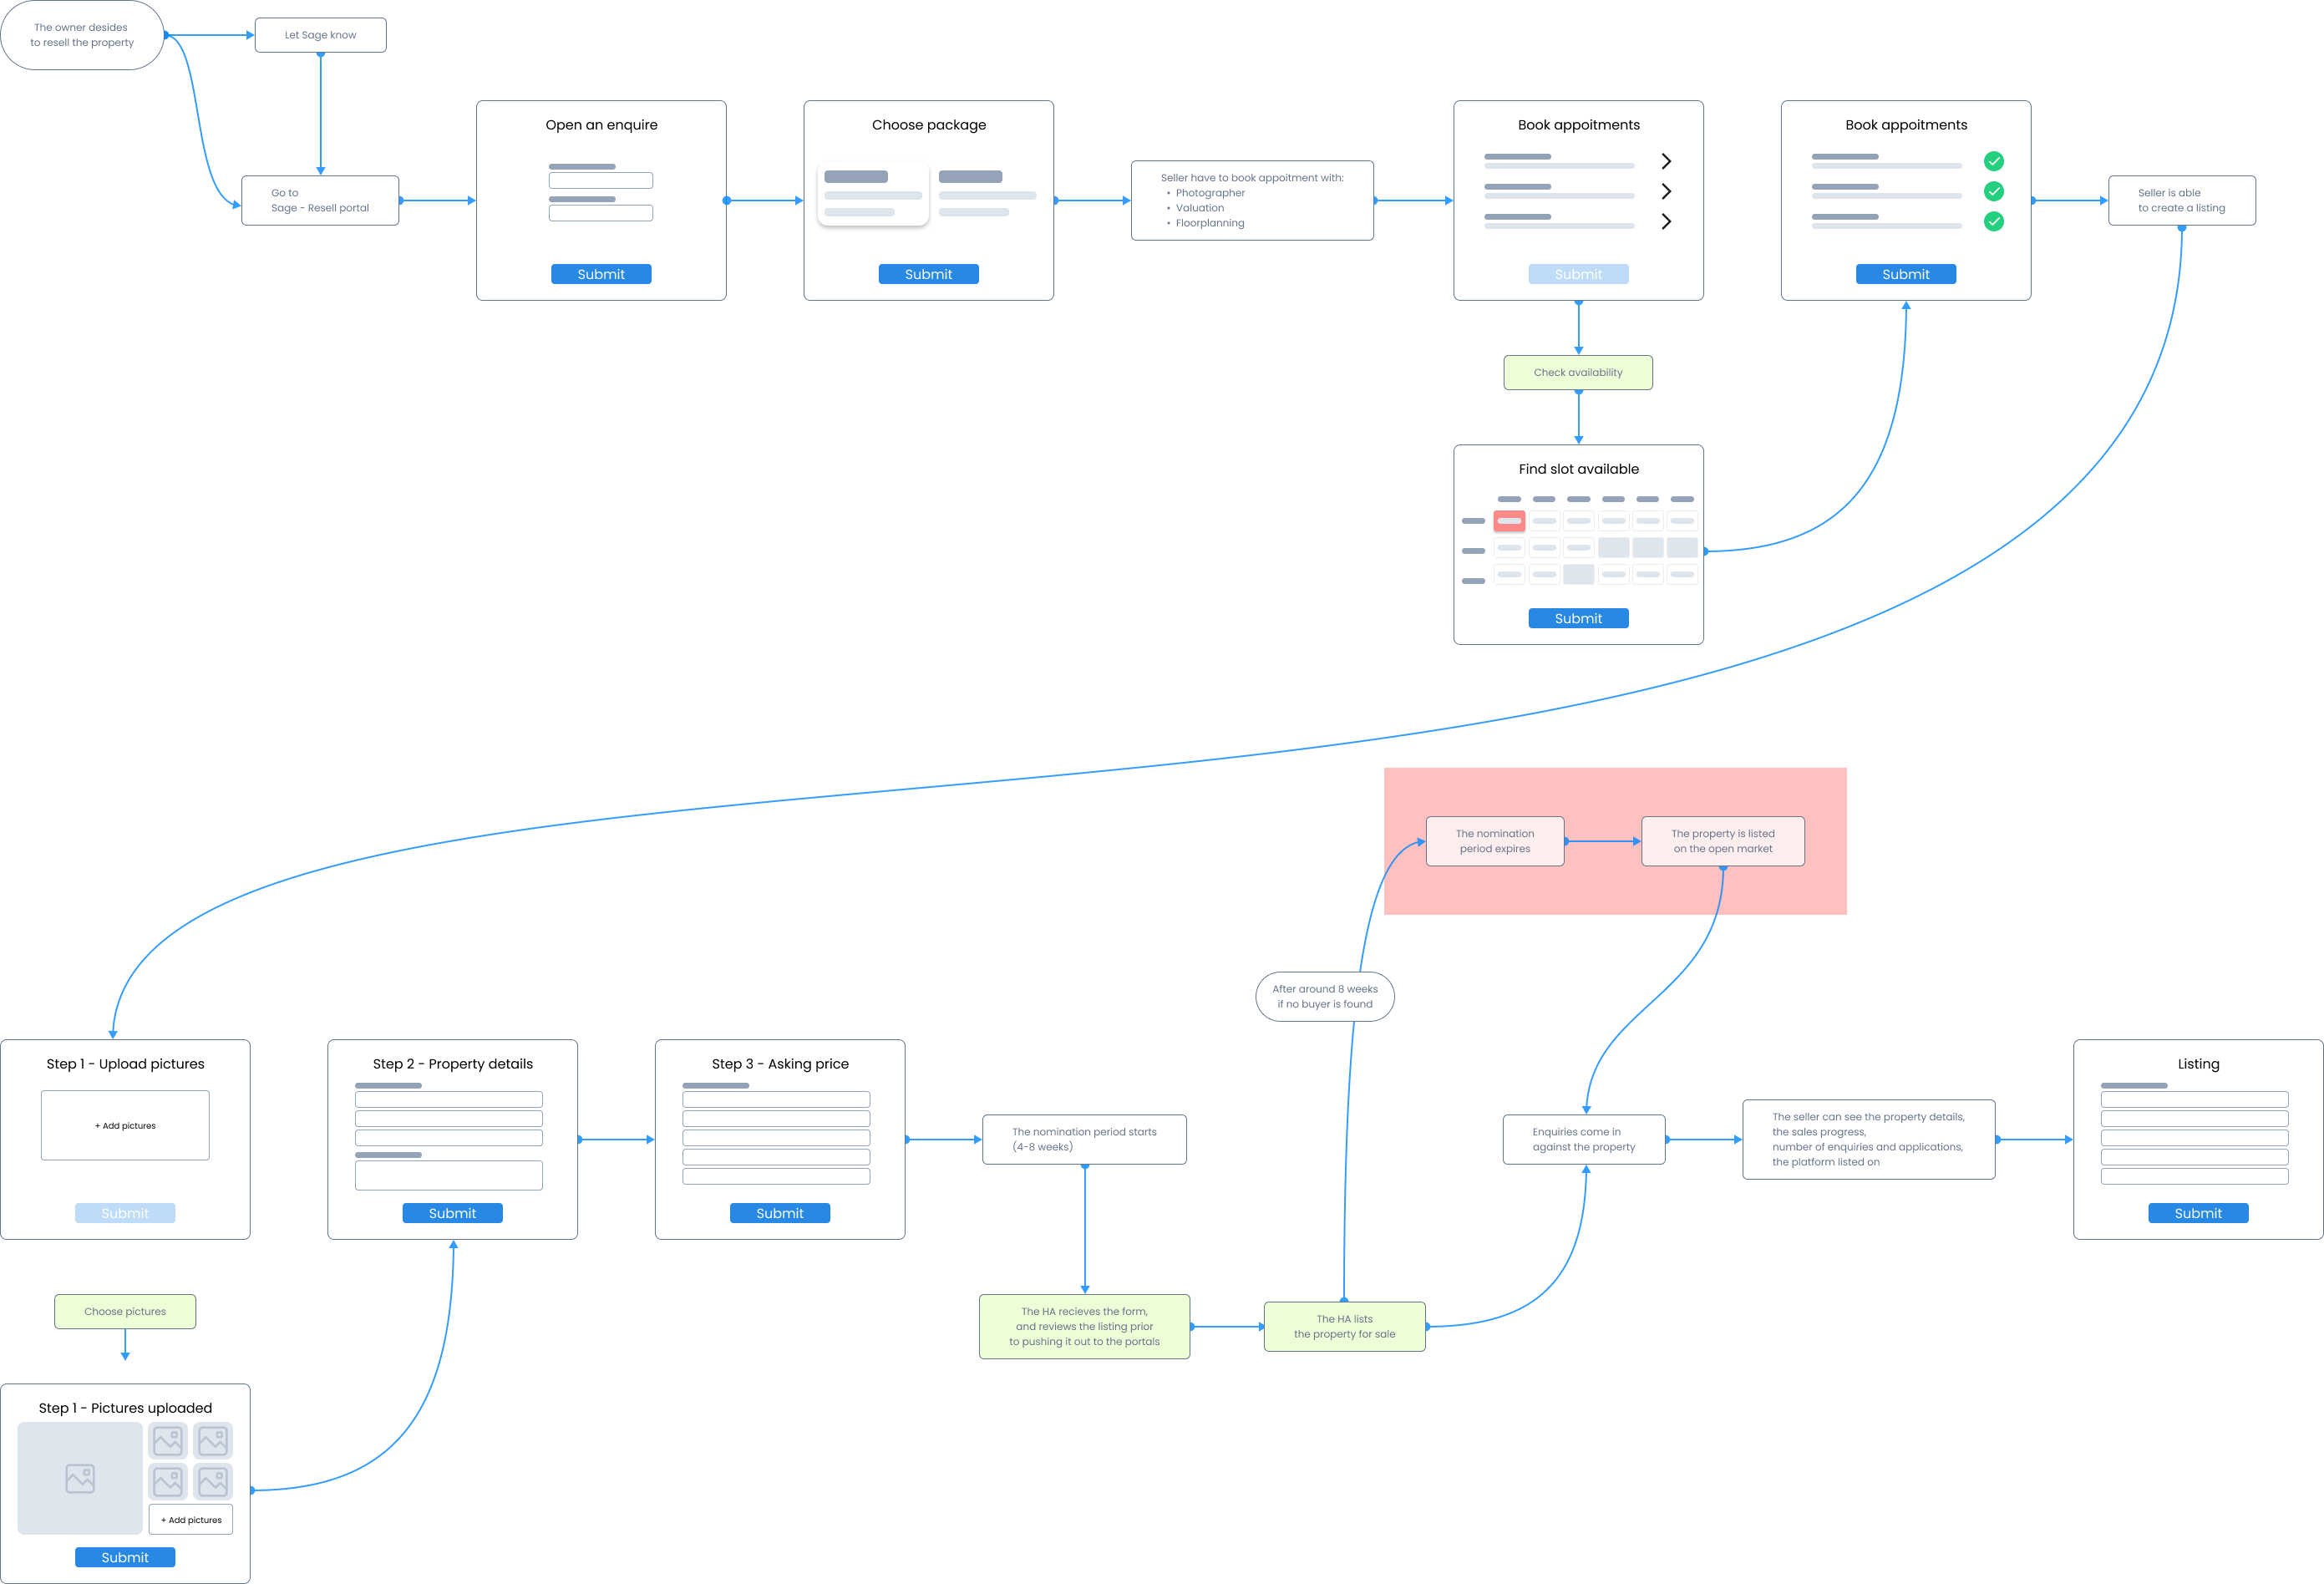Select the top-left small picture thumbnail
Screen dimensions: 2324x1584
[x=168, y=1441]
